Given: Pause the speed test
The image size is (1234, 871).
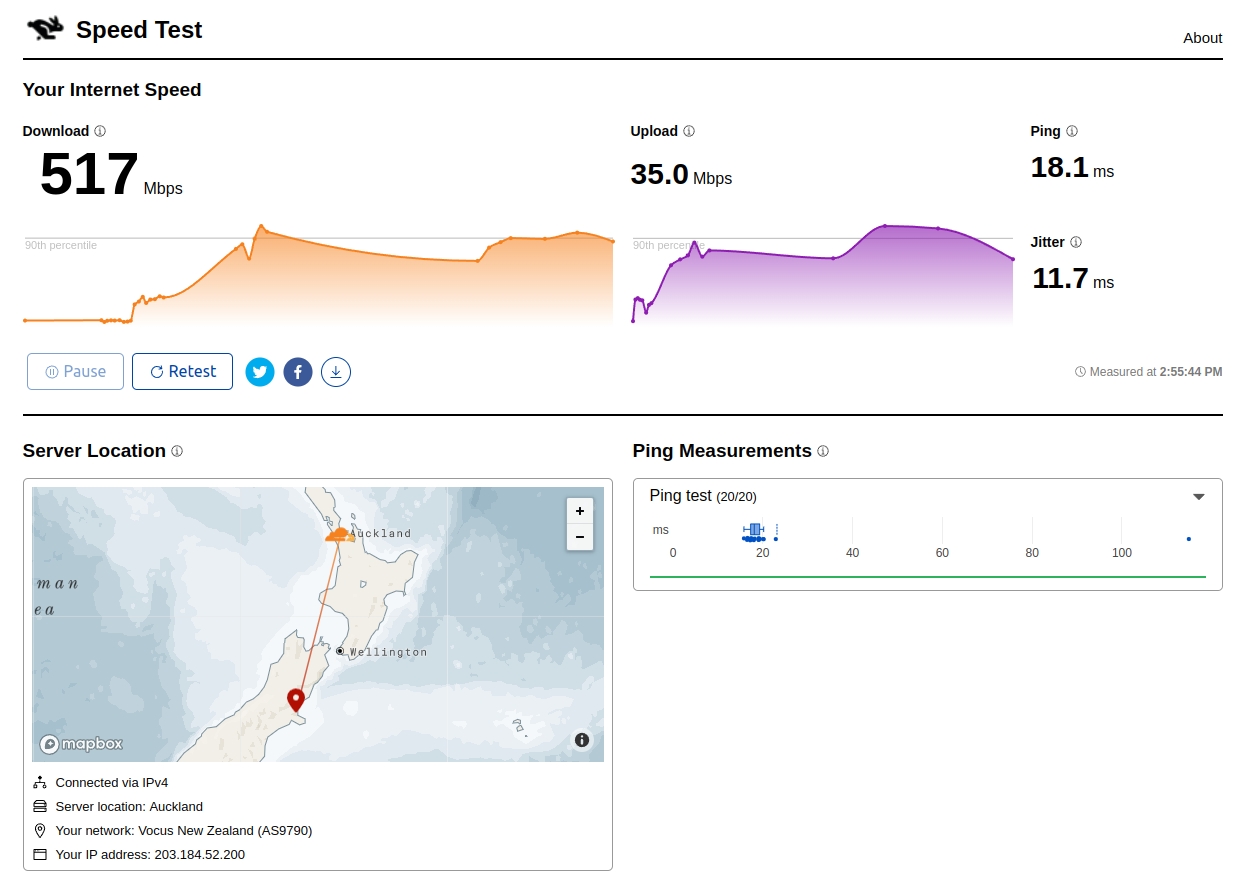Looking at the screenshot, I should point(75,372).
